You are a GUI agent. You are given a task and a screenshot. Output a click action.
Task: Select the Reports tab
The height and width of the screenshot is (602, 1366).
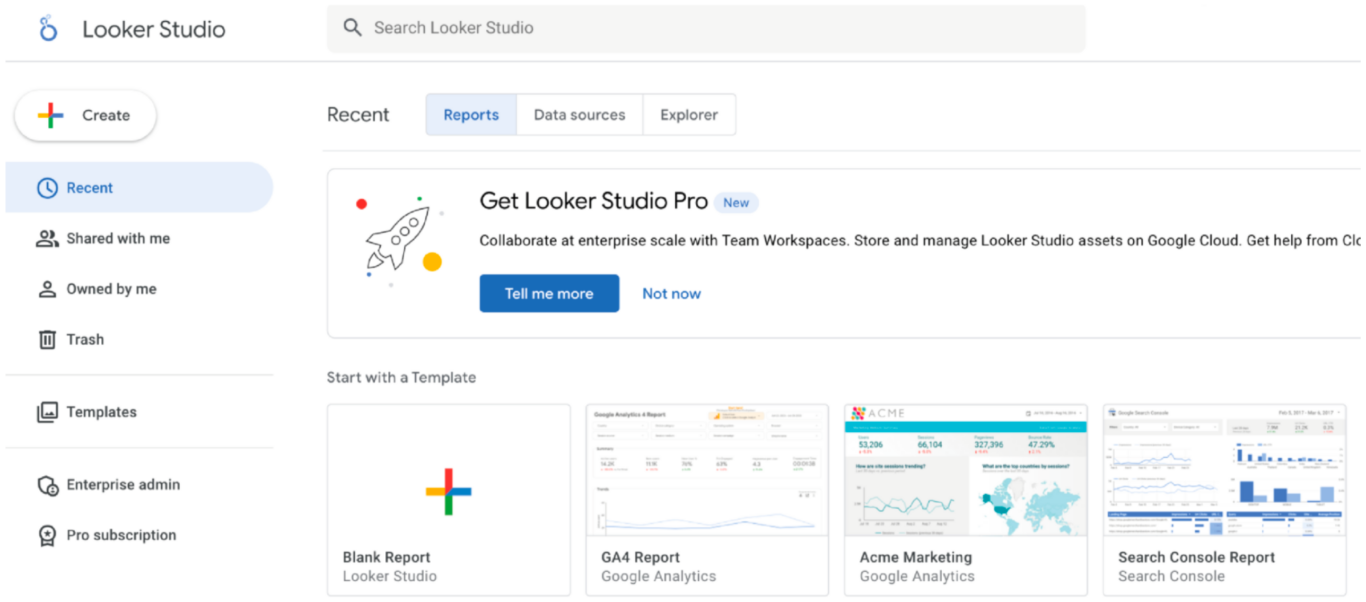point(470,114)
